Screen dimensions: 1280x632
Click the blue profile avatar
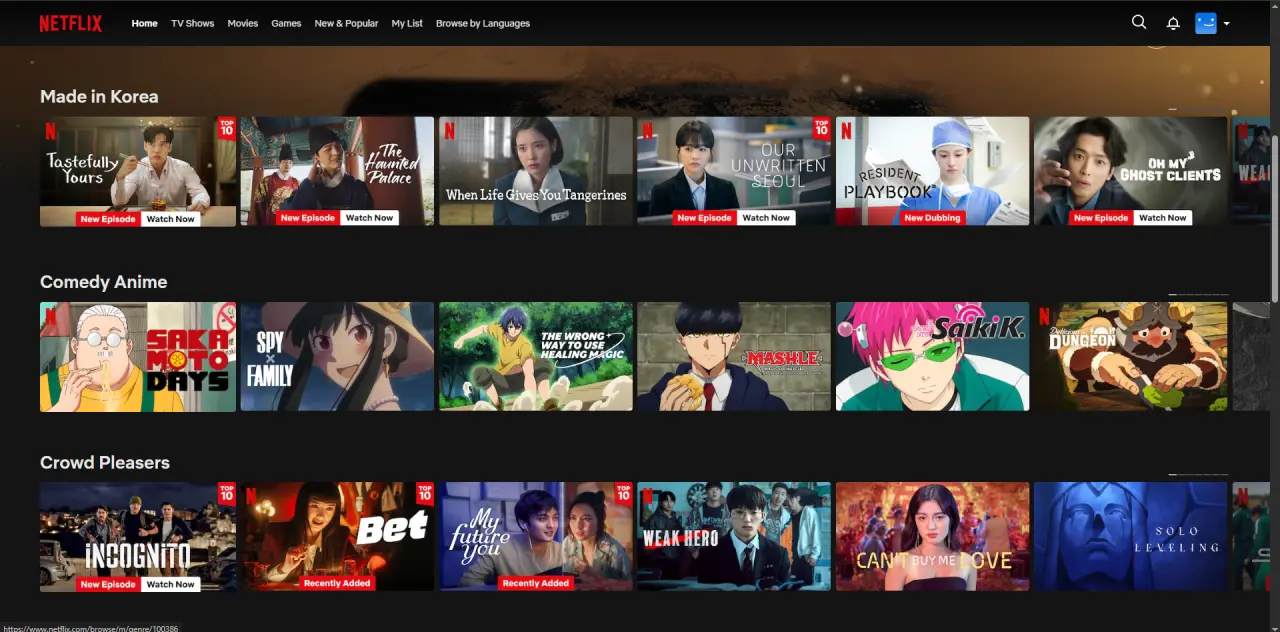(1206, 23)
